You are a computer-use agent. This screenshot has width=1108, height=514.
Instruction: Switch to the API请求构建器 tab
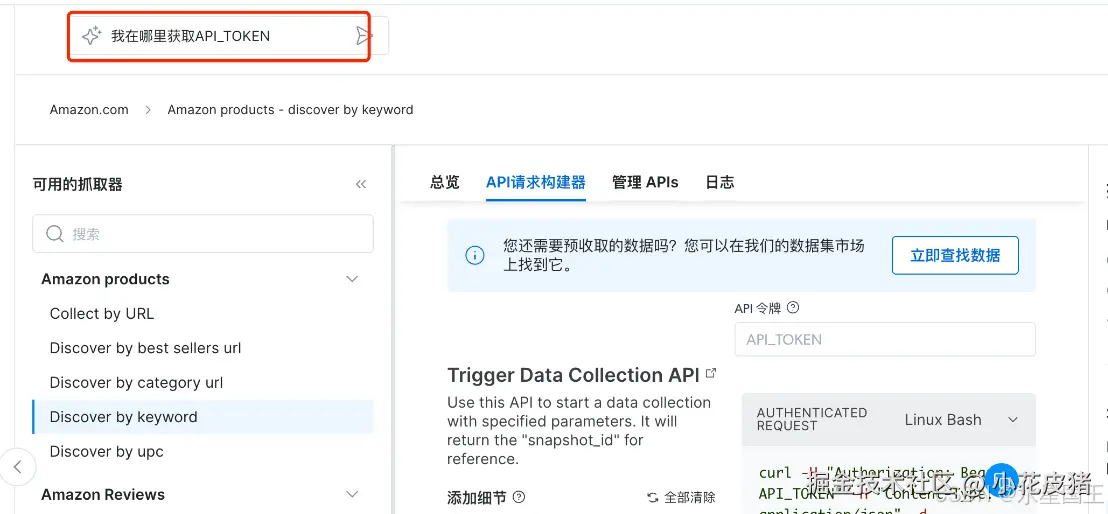pos(536,182)
